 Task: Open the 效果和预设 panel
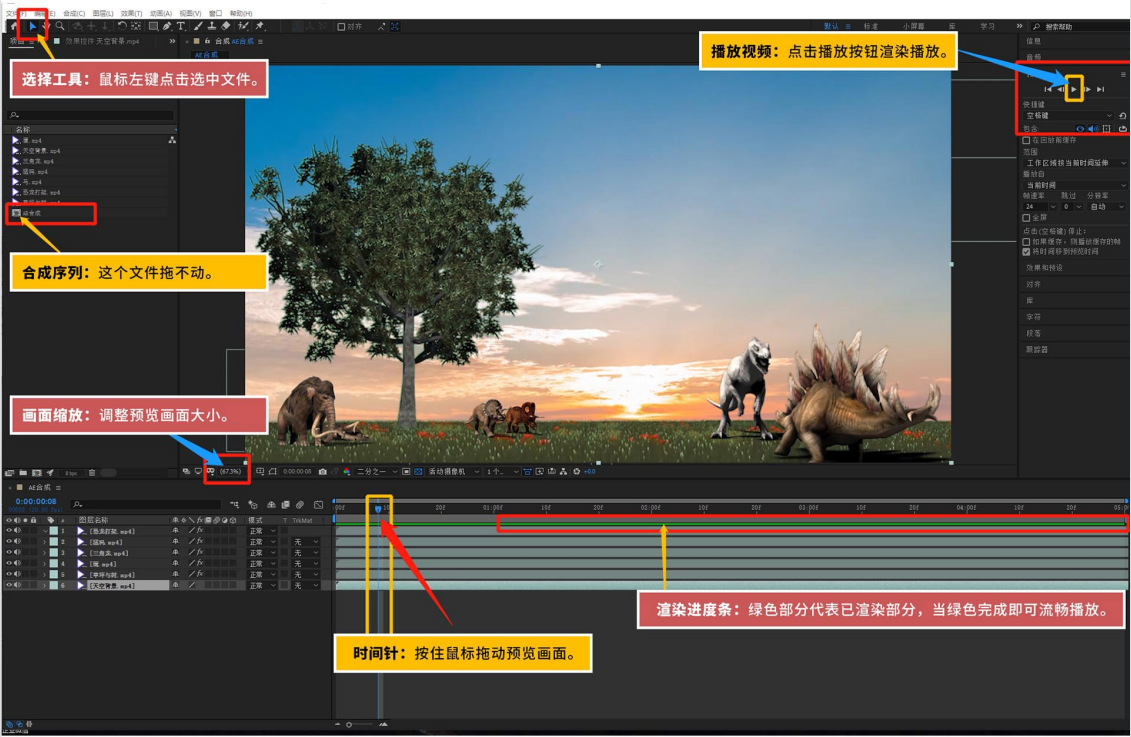point(1044,268)
